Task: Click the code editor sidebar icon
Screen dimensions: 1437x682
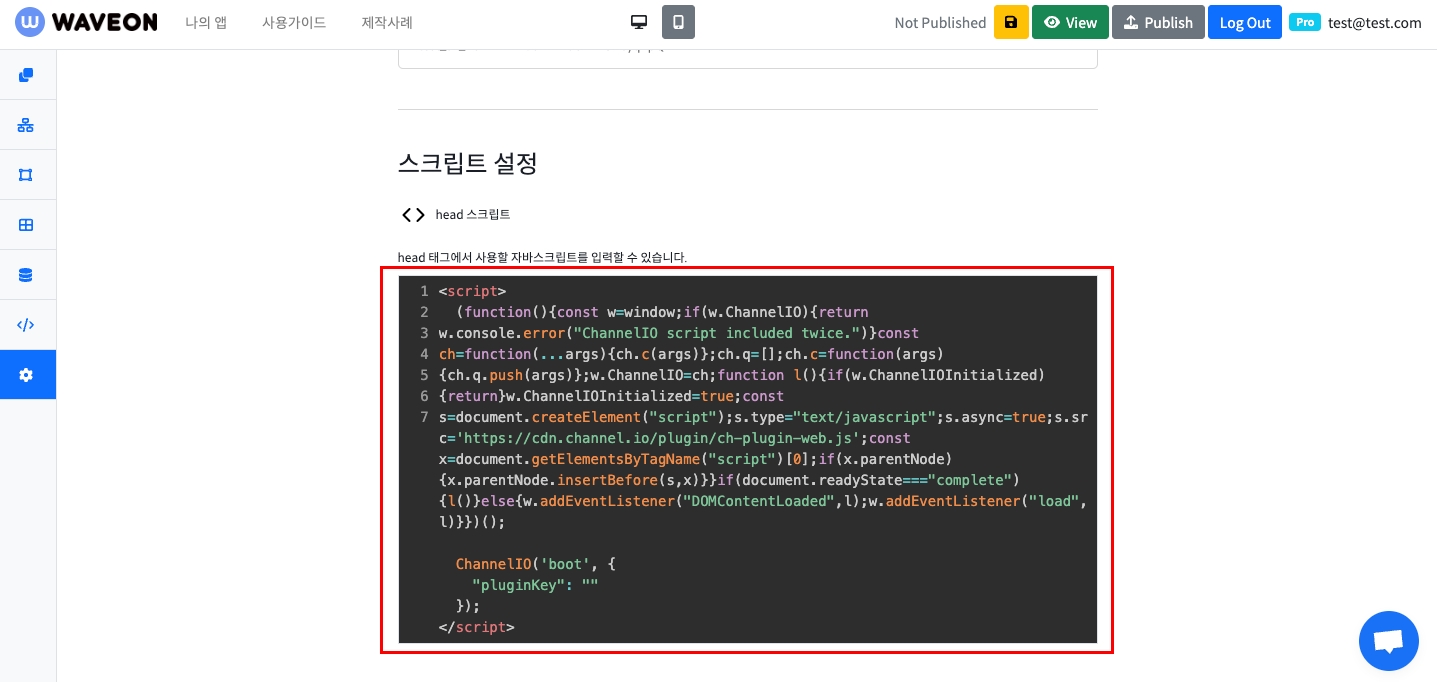Action: point(26,325)
